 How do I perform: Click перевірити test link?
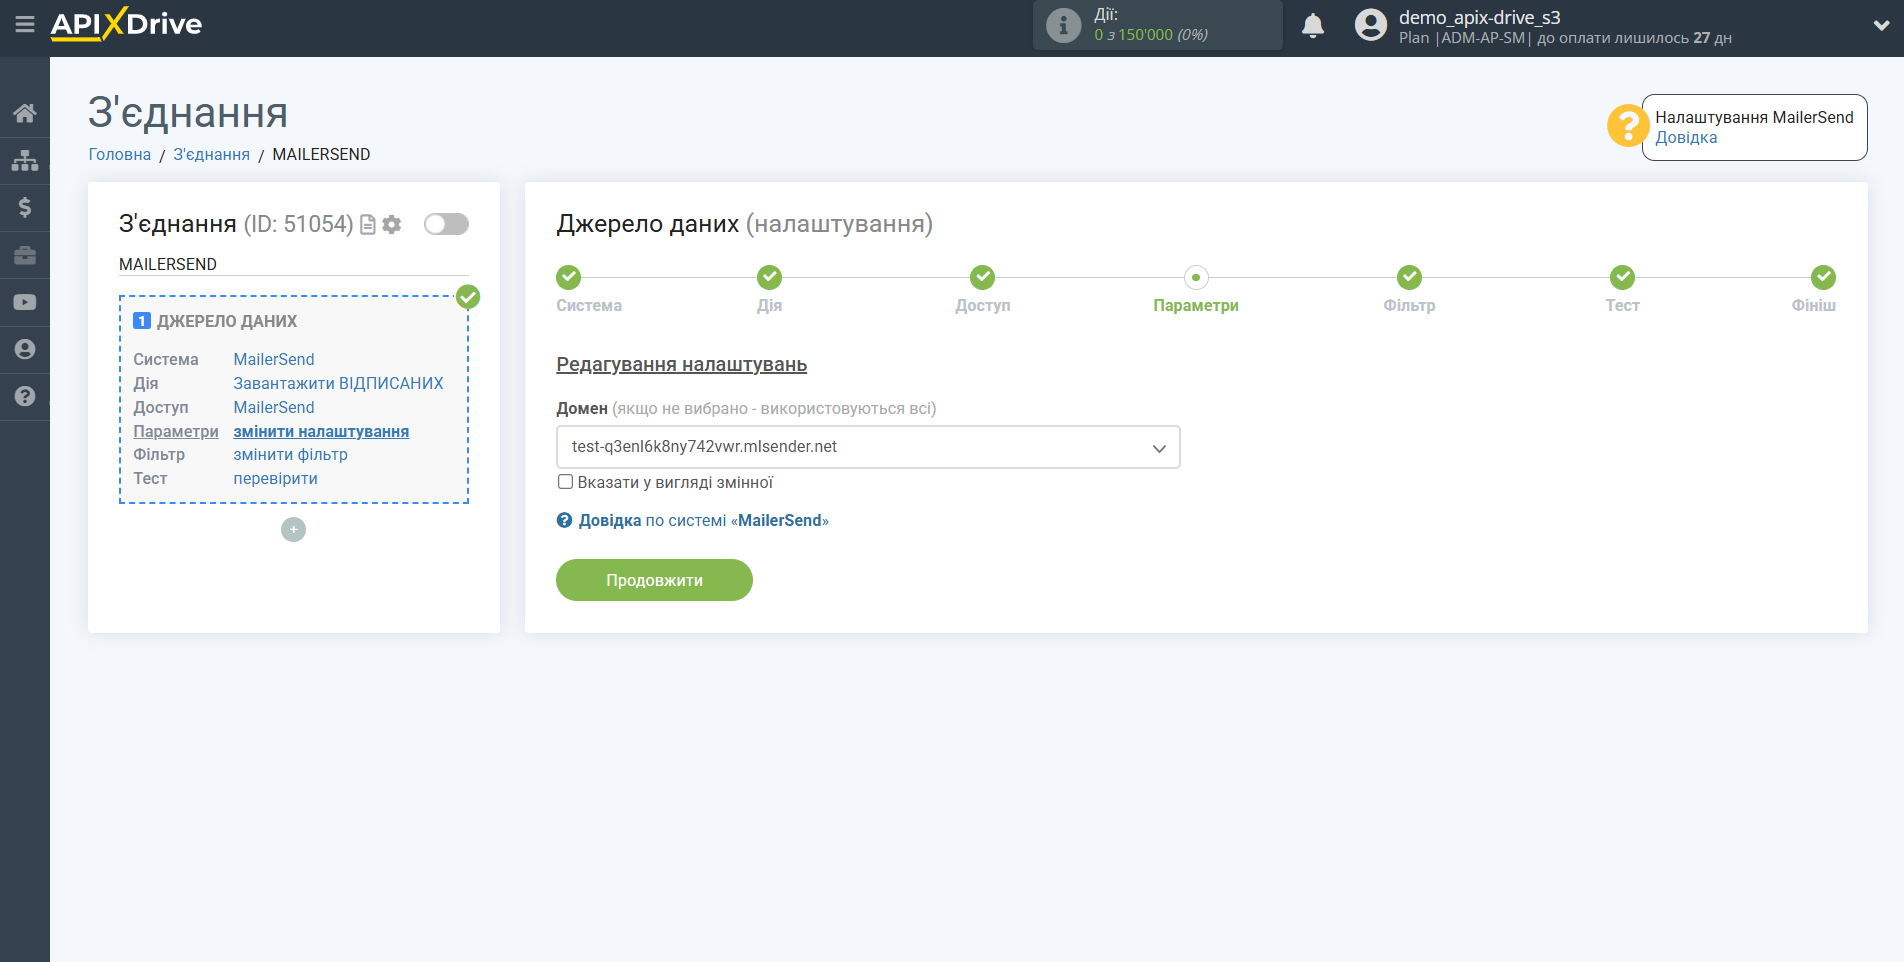pyautogui.click(x=275, y=478)
